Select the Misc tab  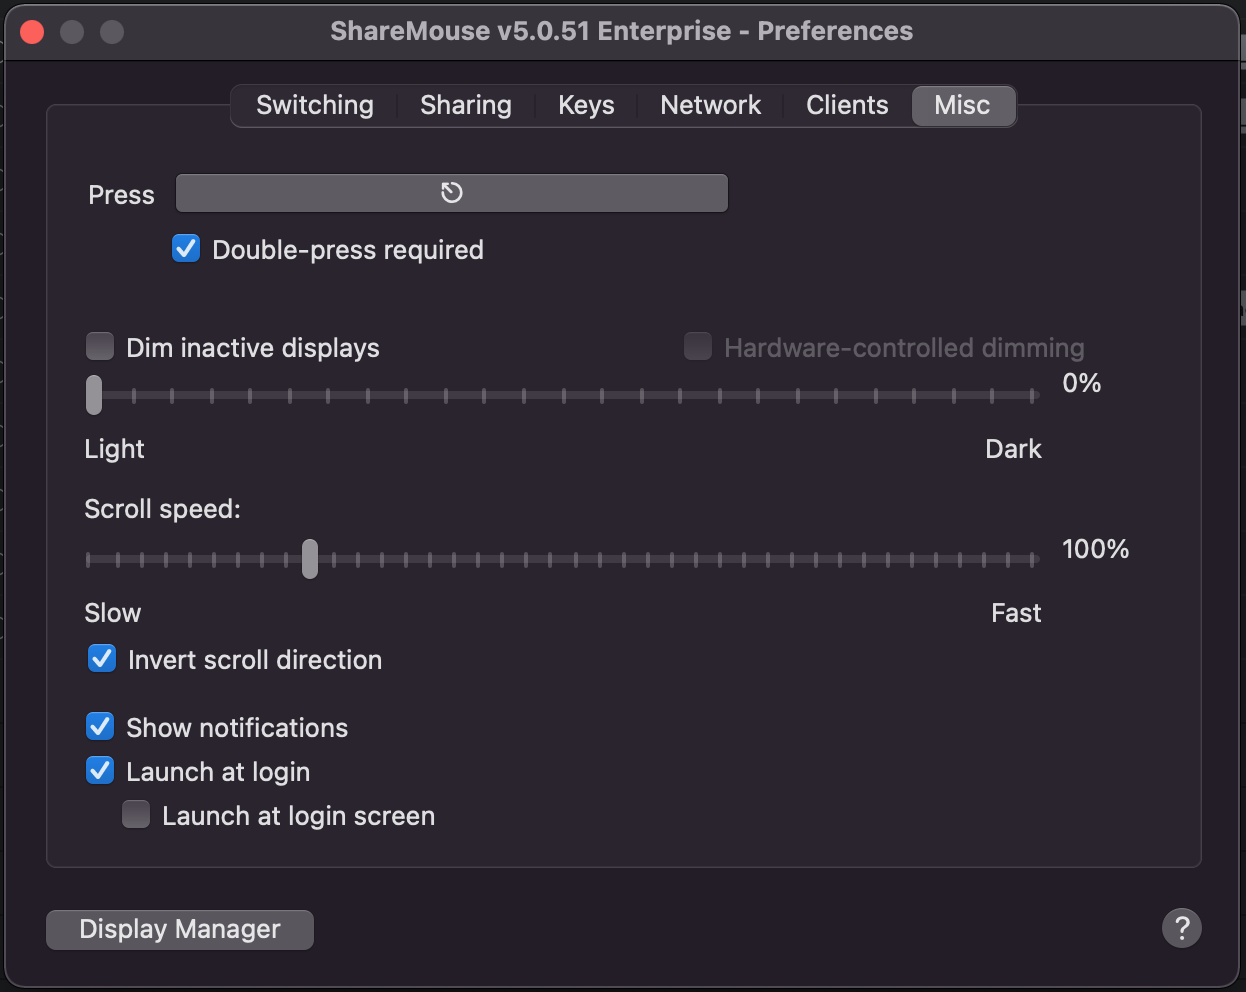pos(962,105)
